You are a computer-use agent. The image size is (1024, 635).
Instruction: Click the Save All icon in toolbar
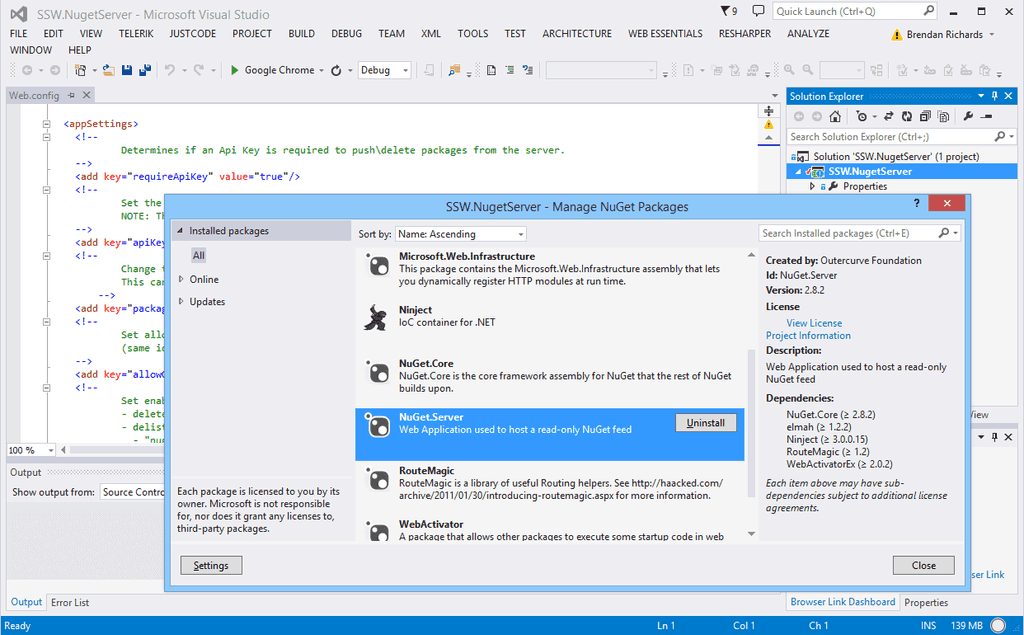pyautogui.click(x=145, y=70)
